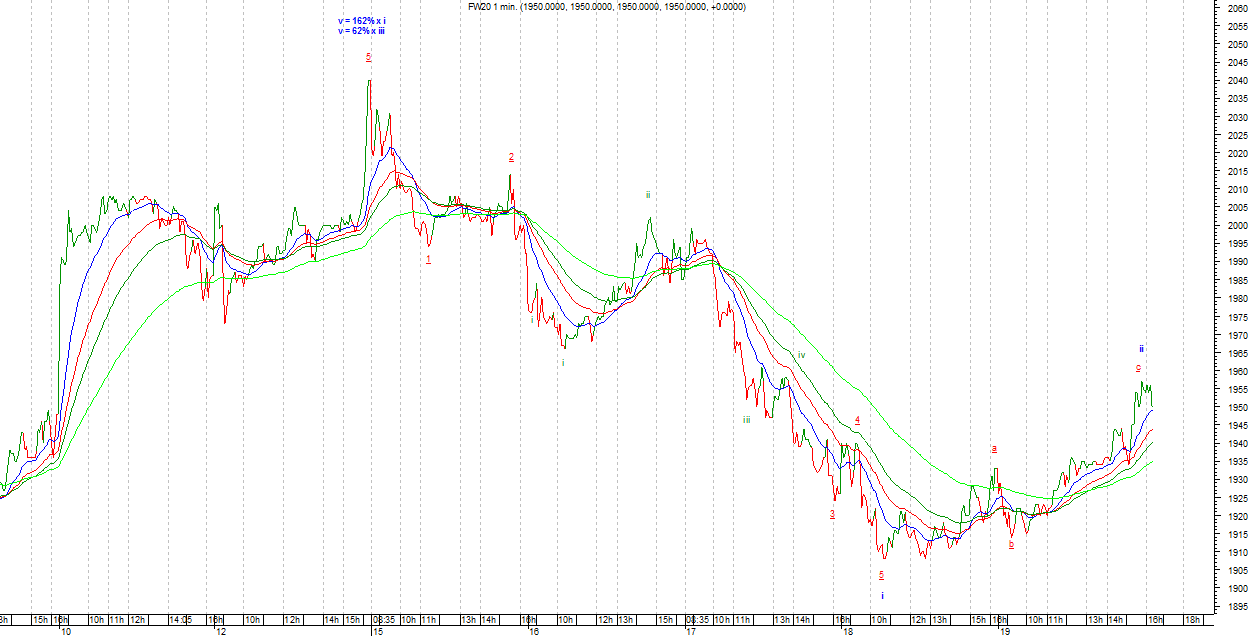1250x636 pixels.
Task: Click blue wave label i below lowest trough
Action: click(882, 595)
